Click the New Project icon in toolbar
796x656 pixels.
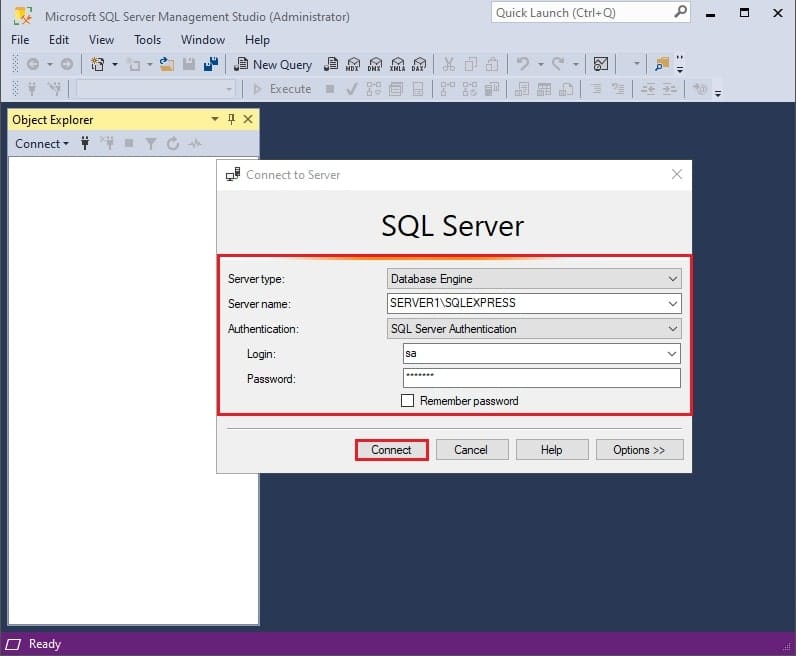(x=97, y=64)
